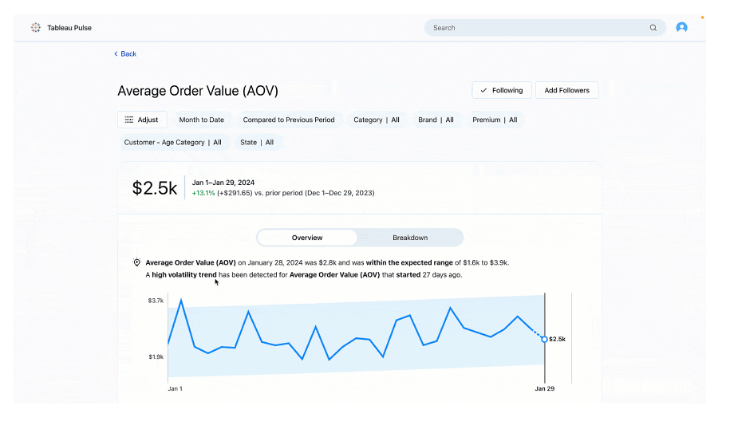The image size is (730, 426).
Task: Click the Adjust sliders icon
Action: [x=128, y=120]
